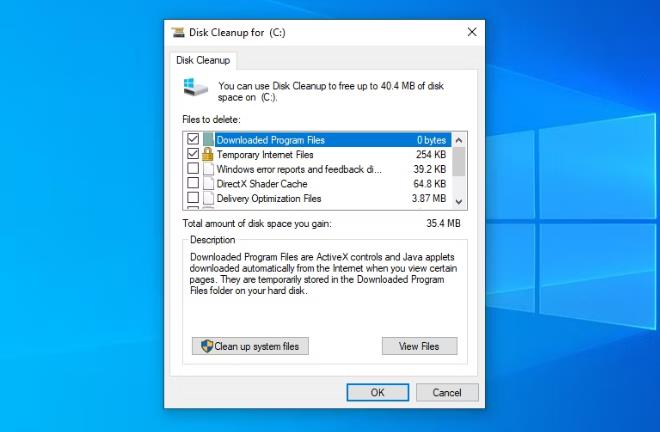
Task: Click the 254 KB size value
Action: point(431,155)
